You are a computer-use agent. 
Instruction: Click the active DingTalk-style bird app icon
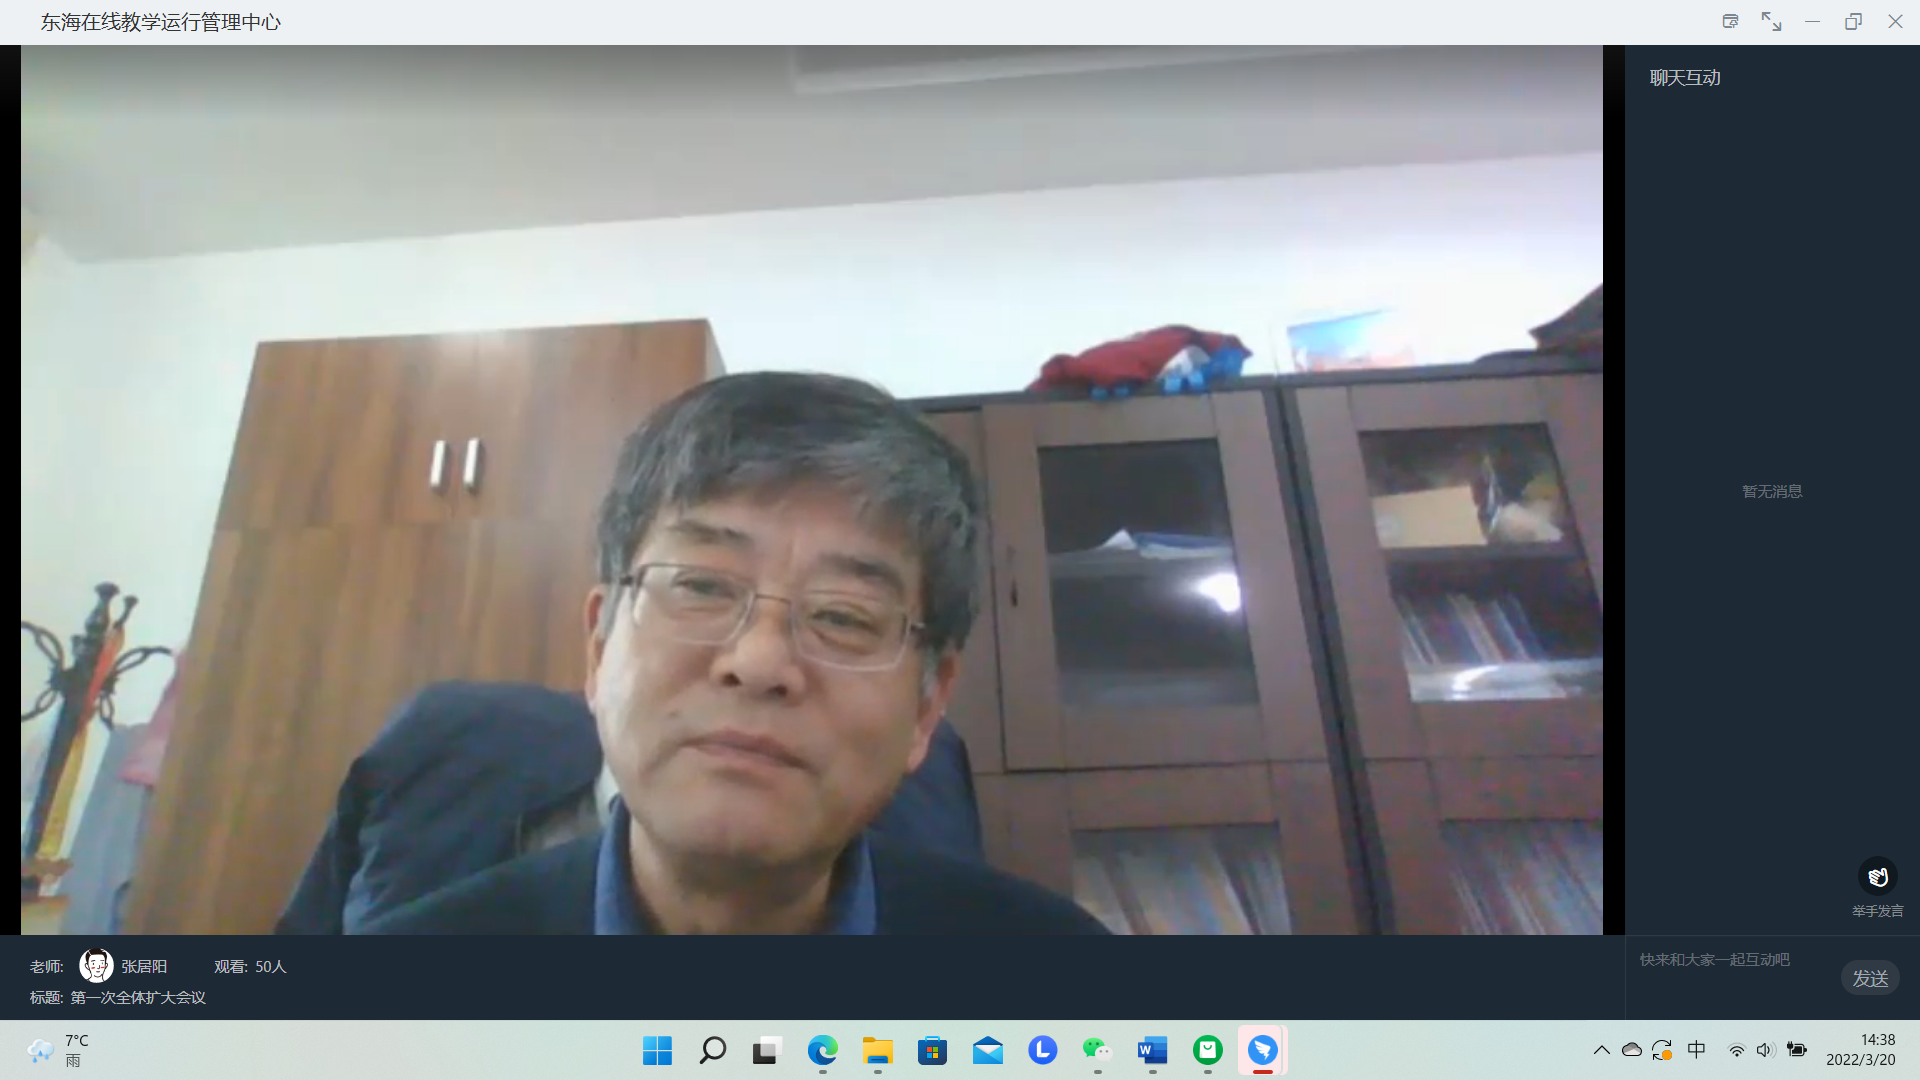1262,1050
